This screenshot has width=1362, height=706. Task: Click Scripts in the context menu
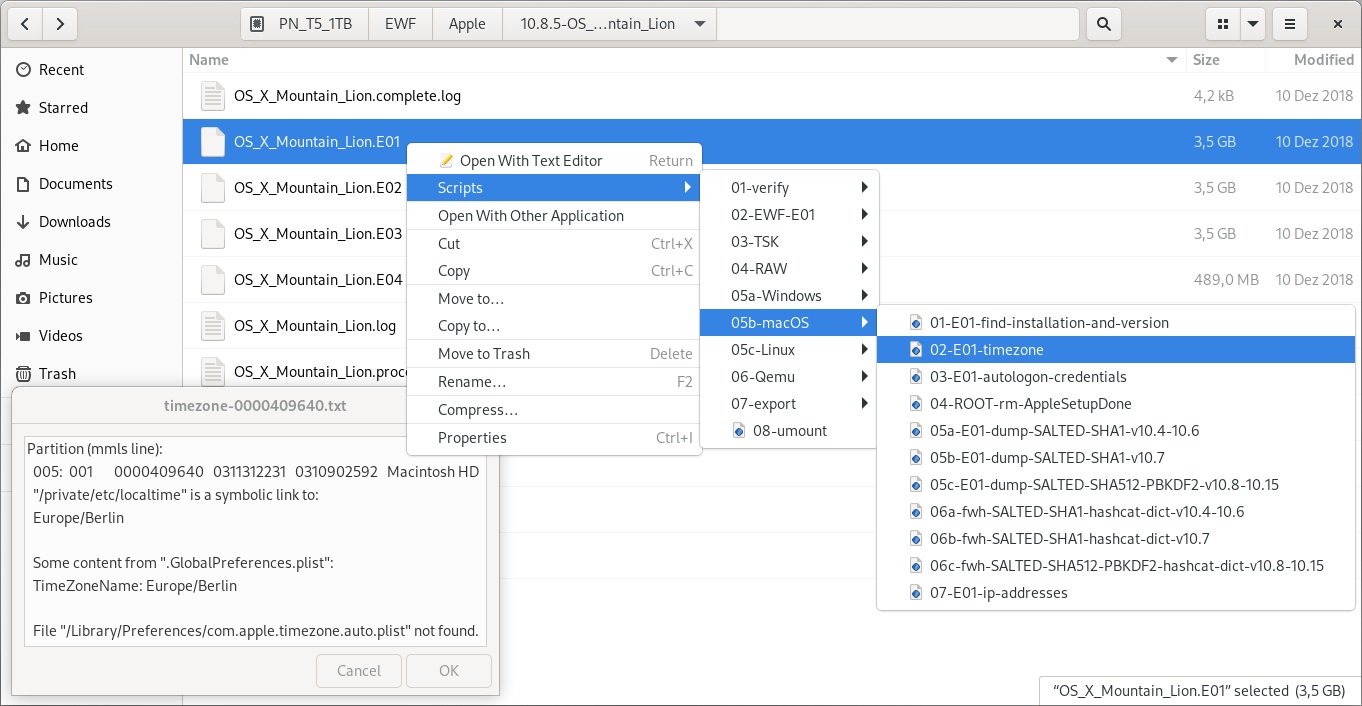[x=554, y=188]
